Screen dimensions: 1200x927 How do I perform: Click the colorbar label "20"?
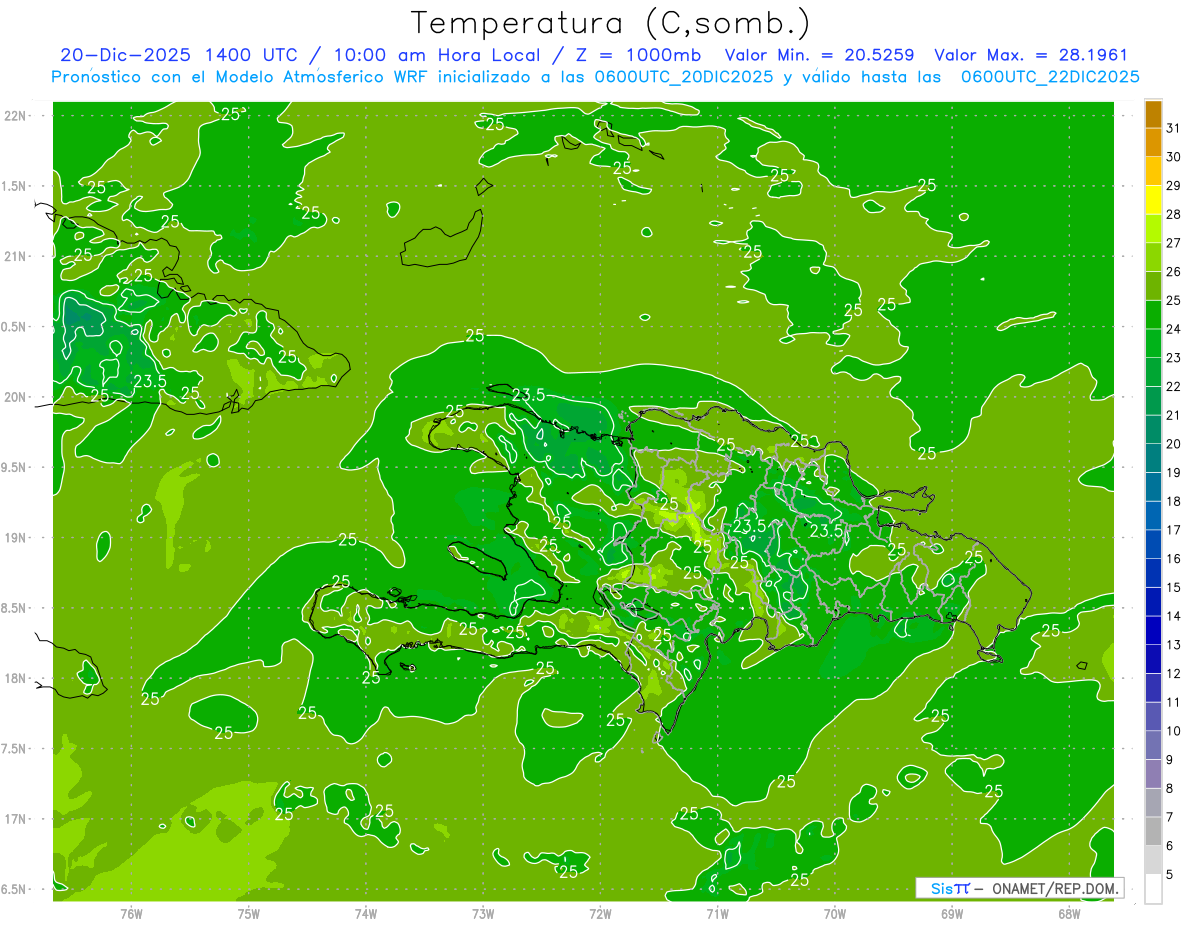(1174, 444)
